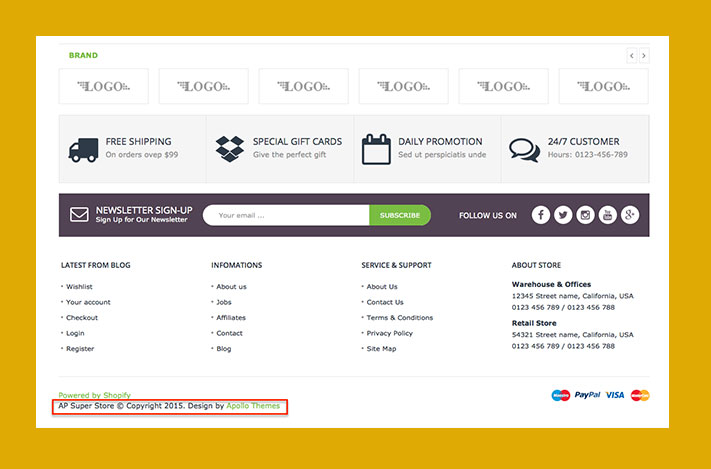Open the YouTube social icon
Screen dimensions: 711x469
(x=607, y=215)
